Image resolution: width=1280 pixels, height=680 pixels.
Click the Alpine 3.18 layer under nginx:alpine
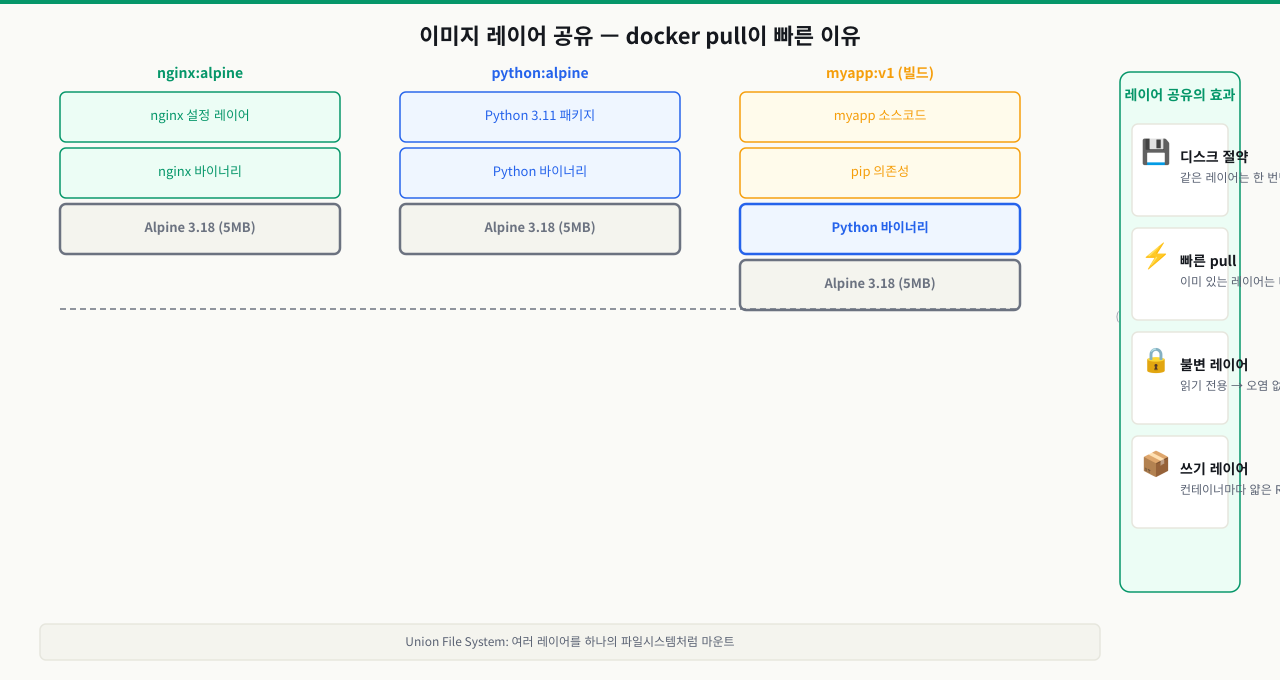coord(200,229)
